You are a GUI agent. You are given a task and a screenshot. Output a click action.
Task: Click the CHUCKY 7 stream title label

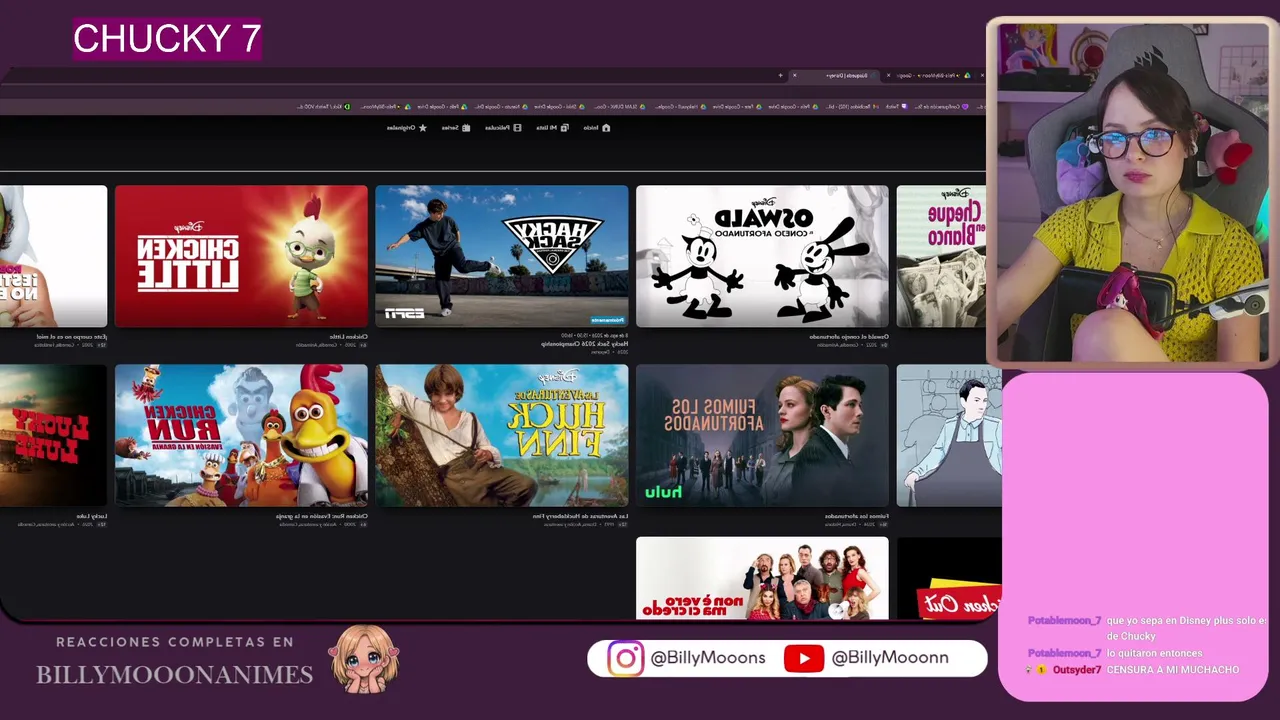click(x=167, y=39)
